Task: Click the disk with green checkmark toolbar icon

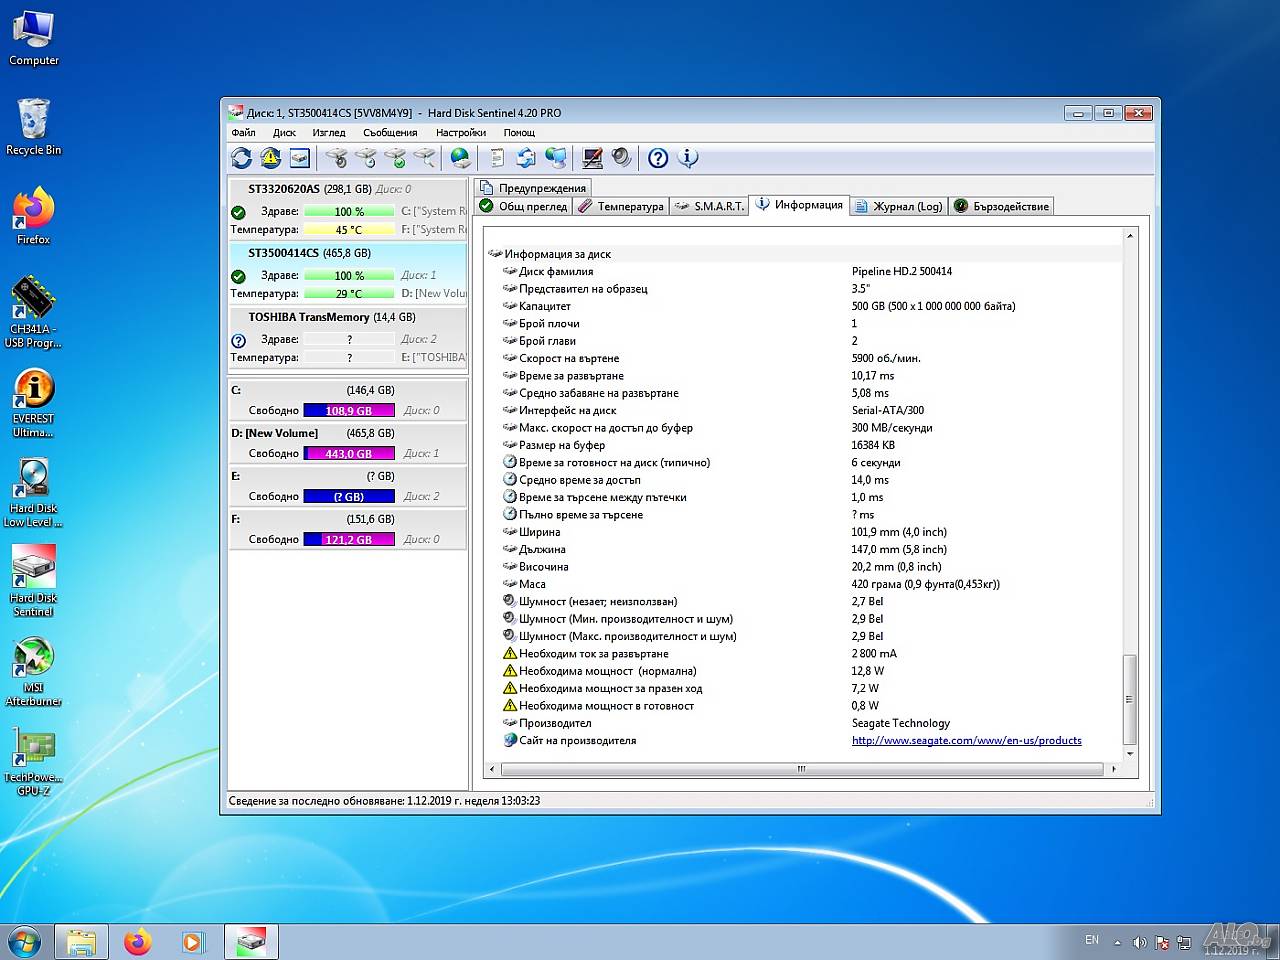Action: coord(395,158)
